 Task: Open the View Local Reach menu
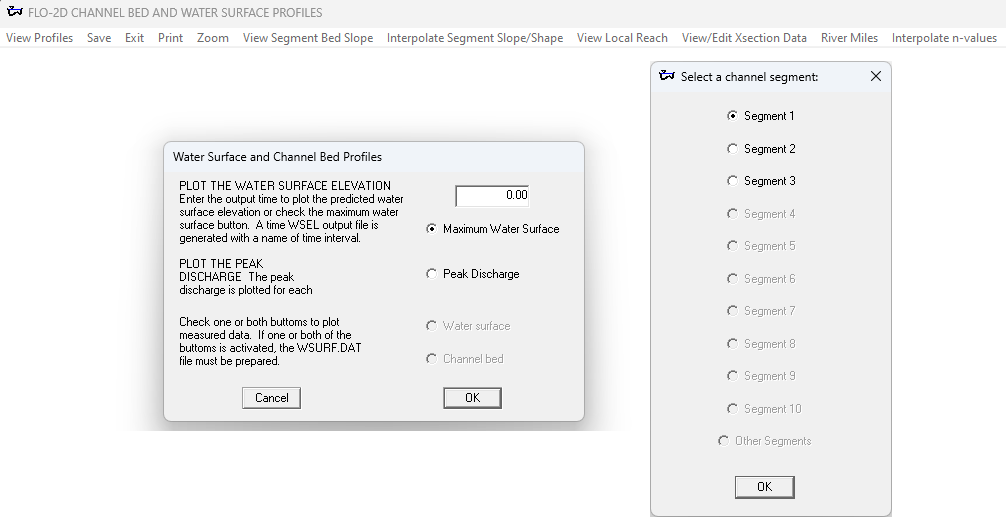tap(622, 38)
